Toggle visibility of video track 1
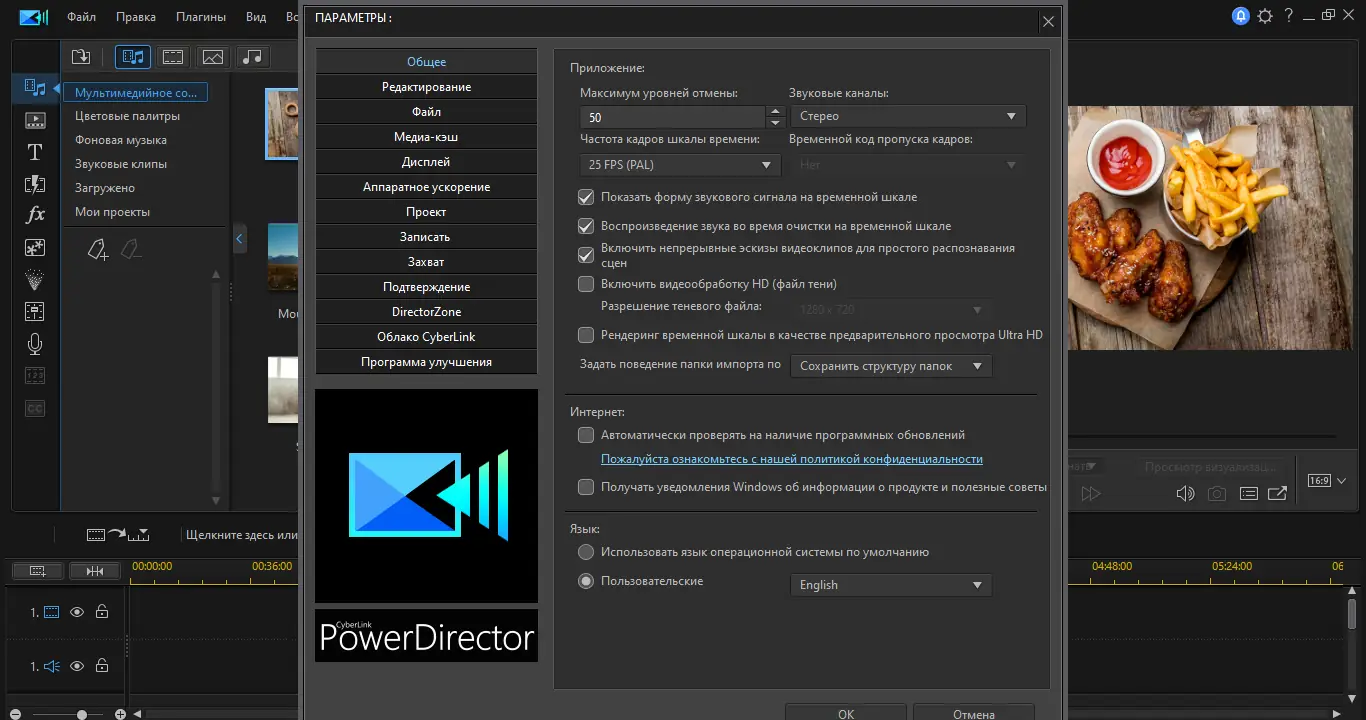This screenshot has height=720, width=1366. [77, 612]
